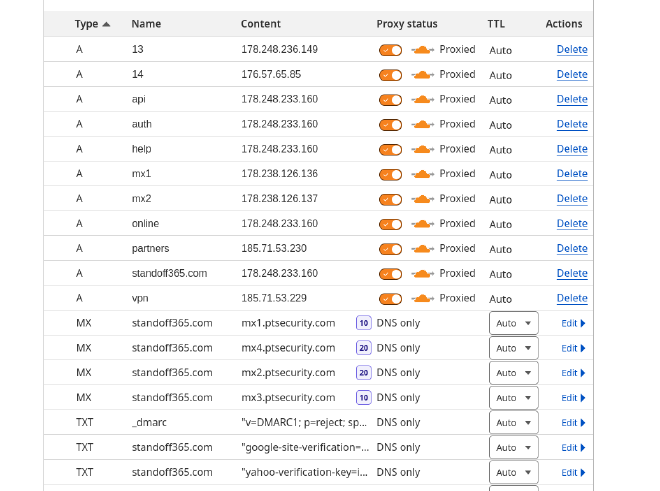Toggle proxy switch for record 13

pos(390,50)
